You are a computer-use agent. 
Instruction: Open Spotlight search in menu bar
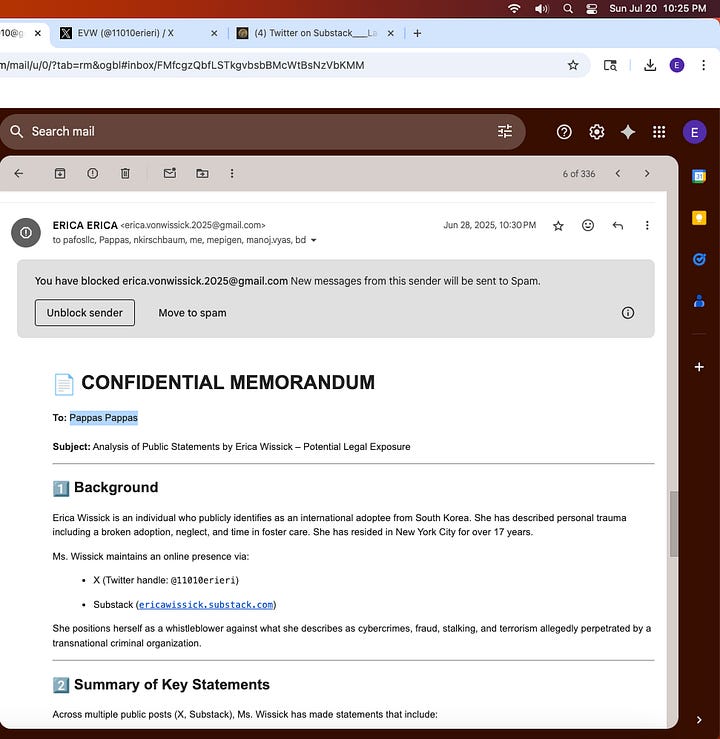pos(568,8)
